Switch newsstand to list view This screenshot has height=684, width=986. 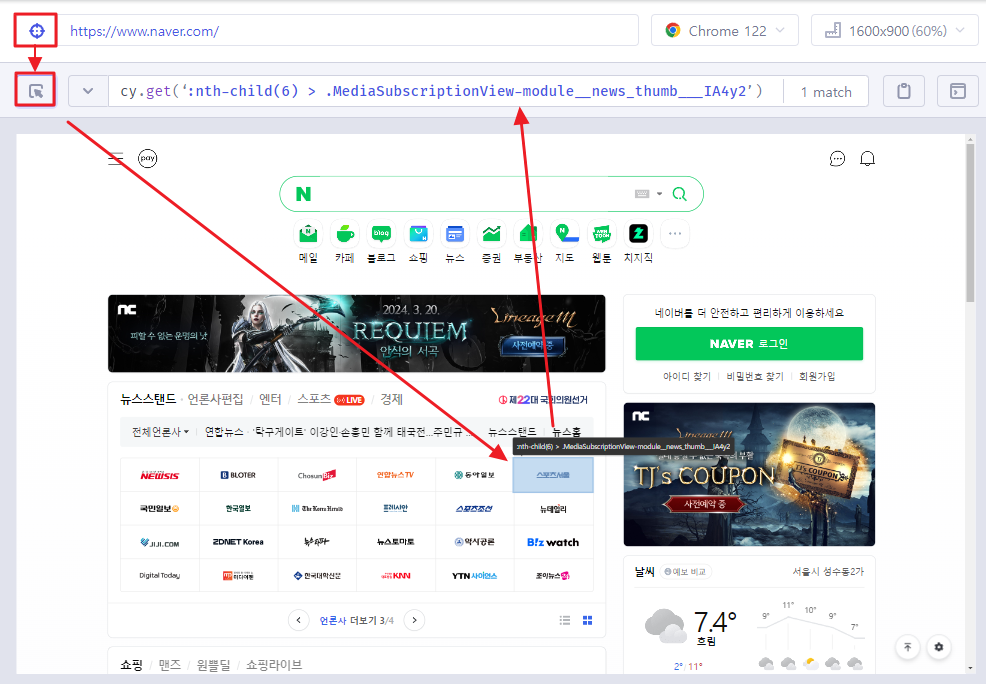pos(565,621)
